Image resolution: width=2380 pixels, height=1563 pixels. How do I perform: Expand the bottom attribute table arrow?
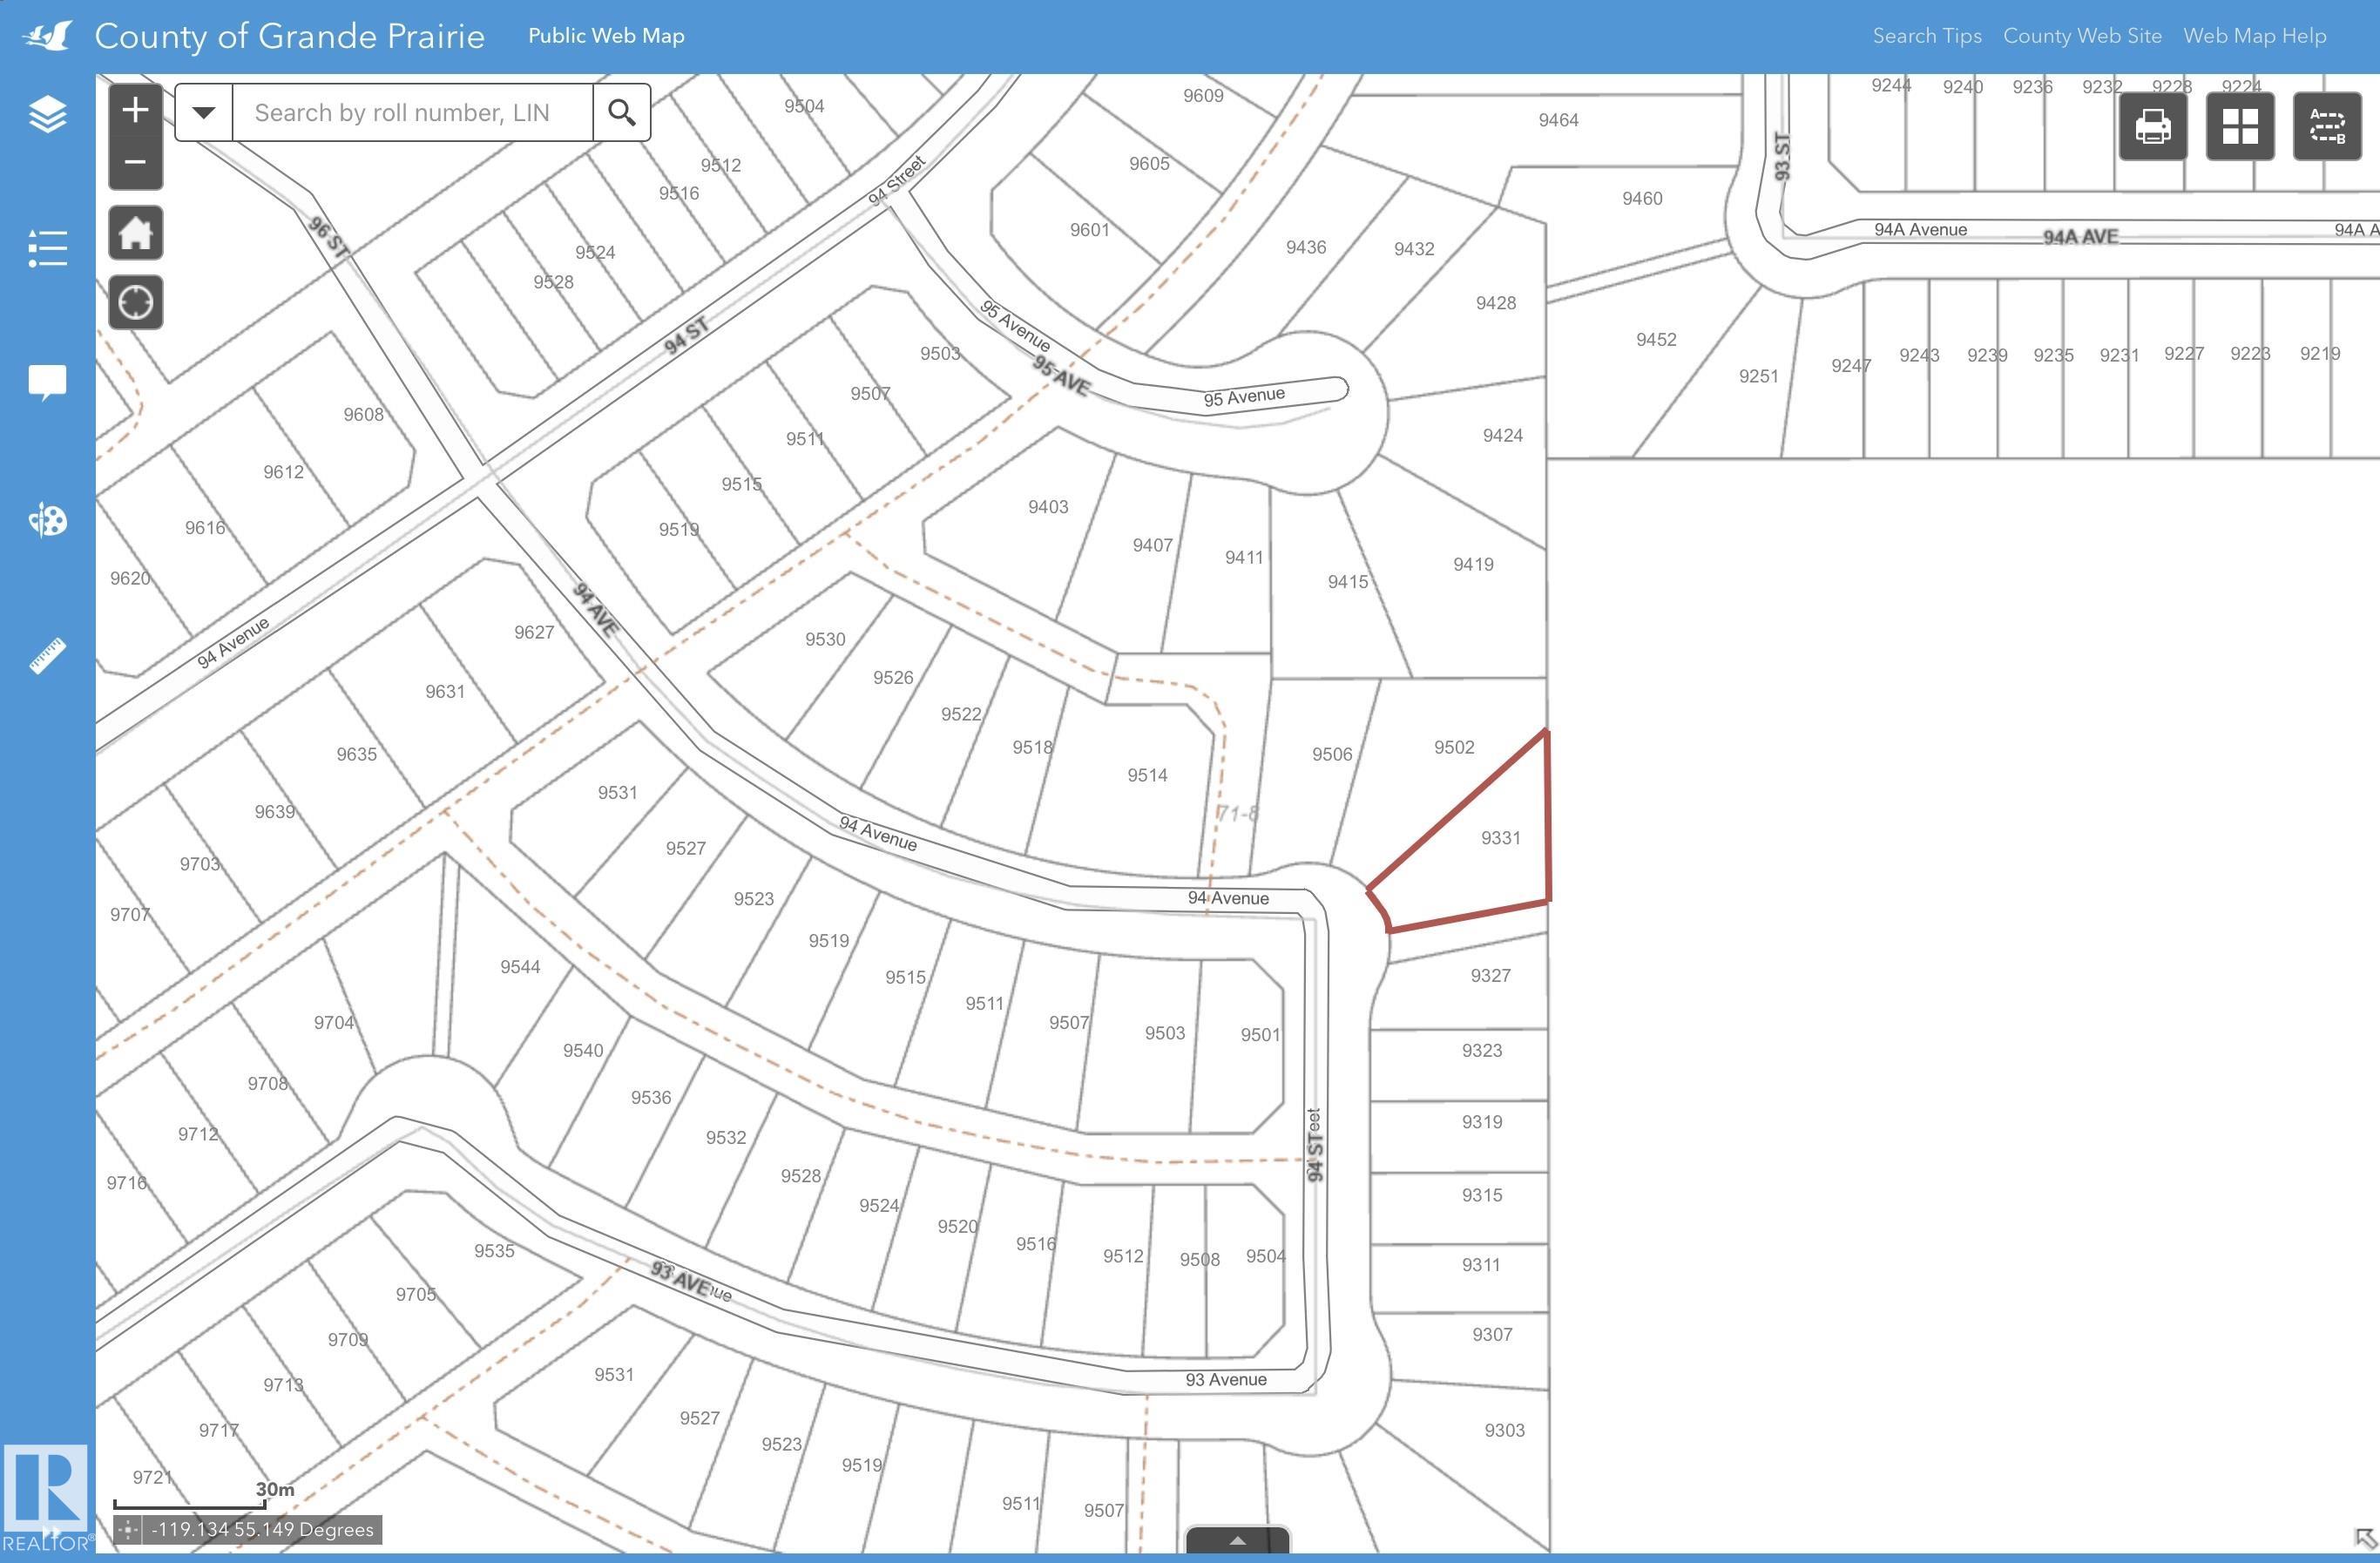coord(1237,1540)
